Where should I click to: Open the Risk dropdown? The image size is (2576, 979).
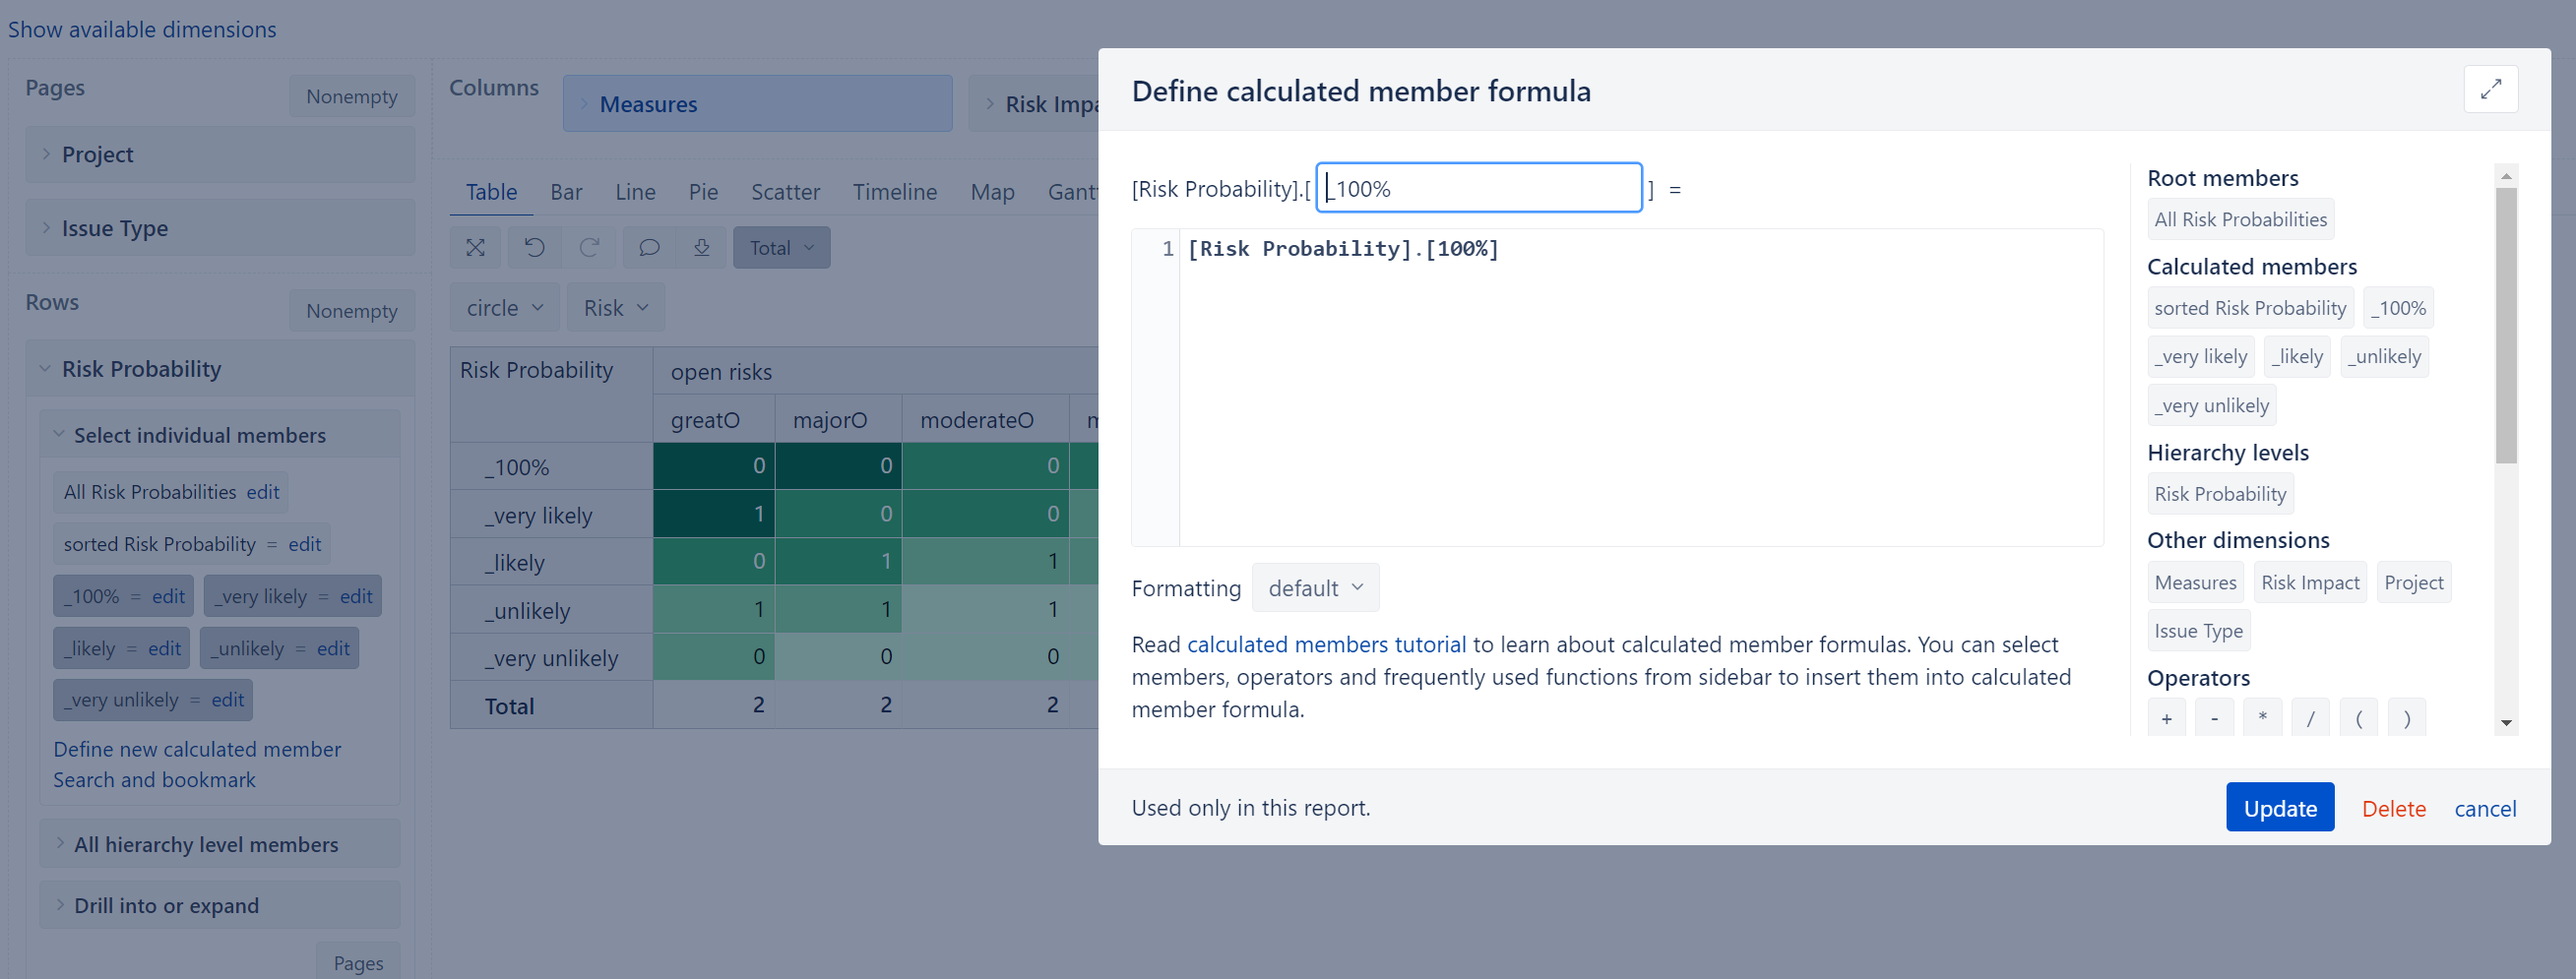pyautogui.click(x=615, y=308)
